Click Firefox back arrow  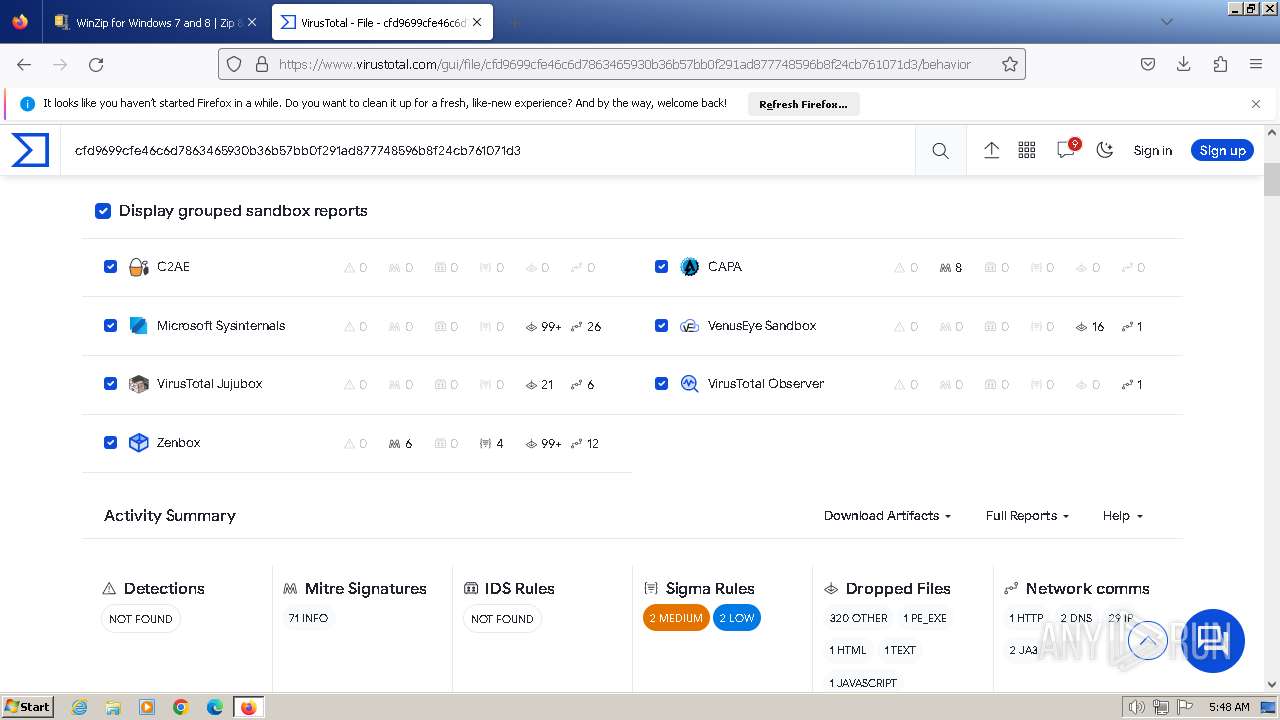[x=24, y=64]
